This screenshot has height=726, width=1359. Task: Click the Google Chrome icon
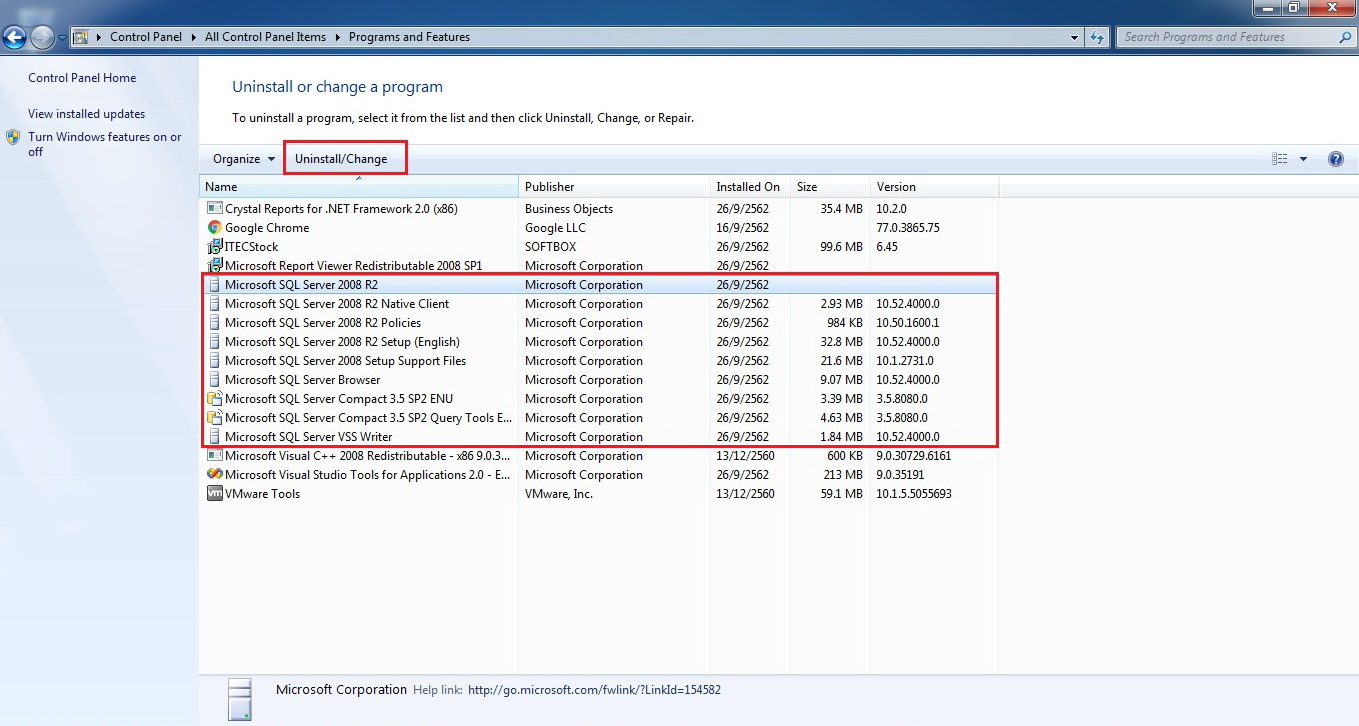coord(214,228)
